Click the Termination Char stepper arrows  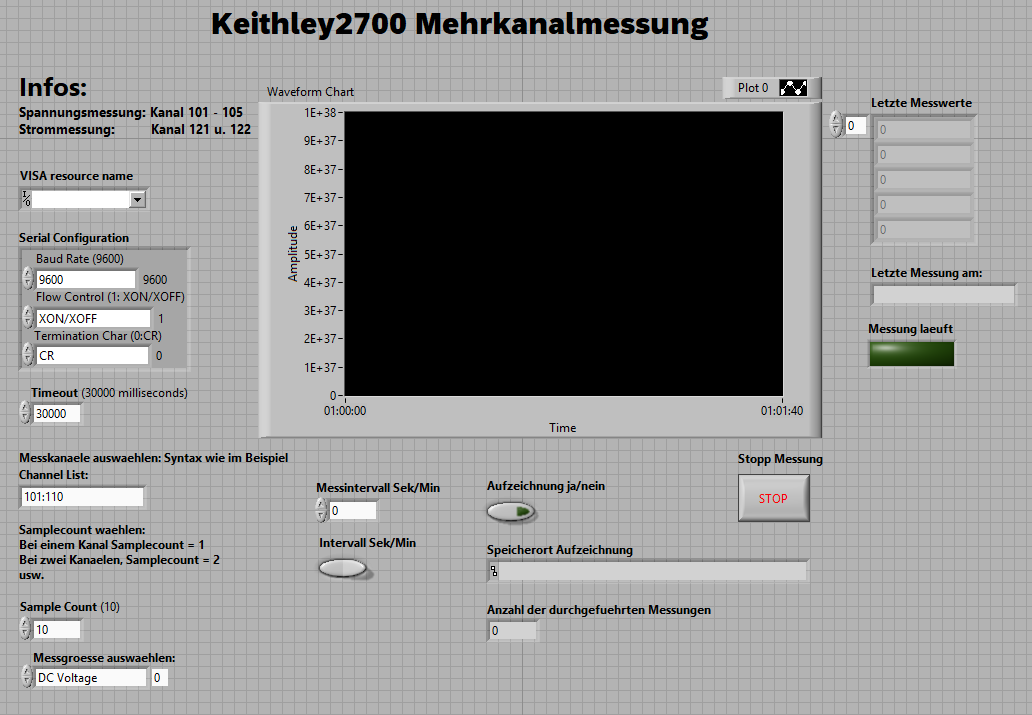pos(28,355)
